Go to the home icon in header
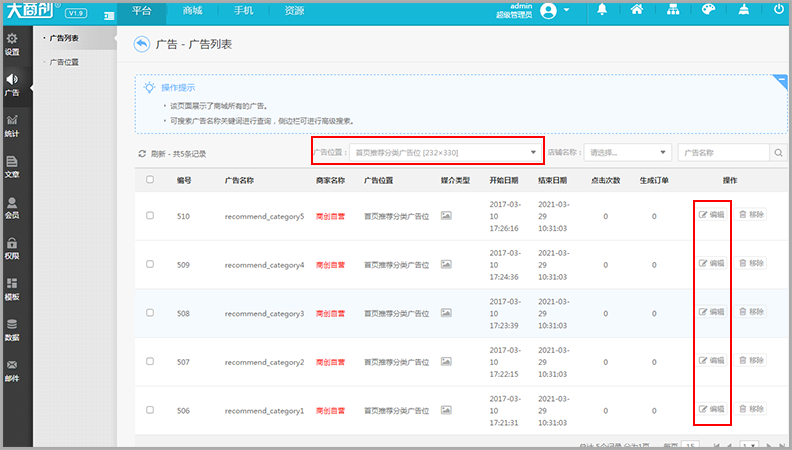The height and width of the screenshot is (450, 792). pyautogui.click(x=637, y=10)
